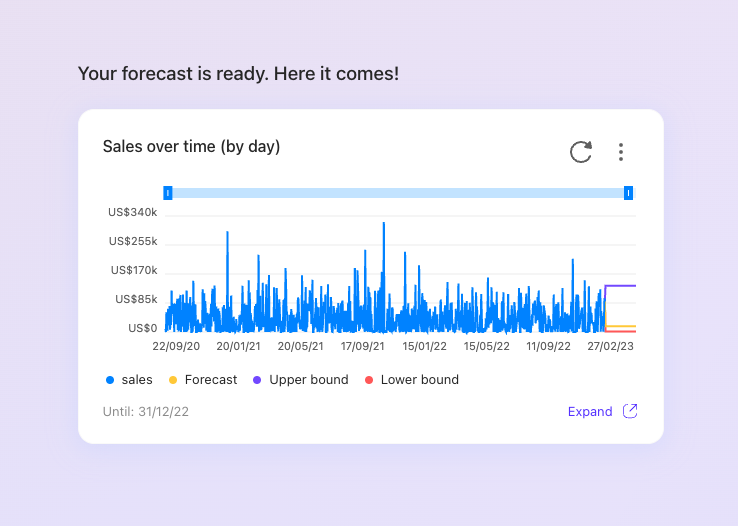The image size is (738, 526).
Task: Click the Sales over time chart title
Action: coord(191,147)
